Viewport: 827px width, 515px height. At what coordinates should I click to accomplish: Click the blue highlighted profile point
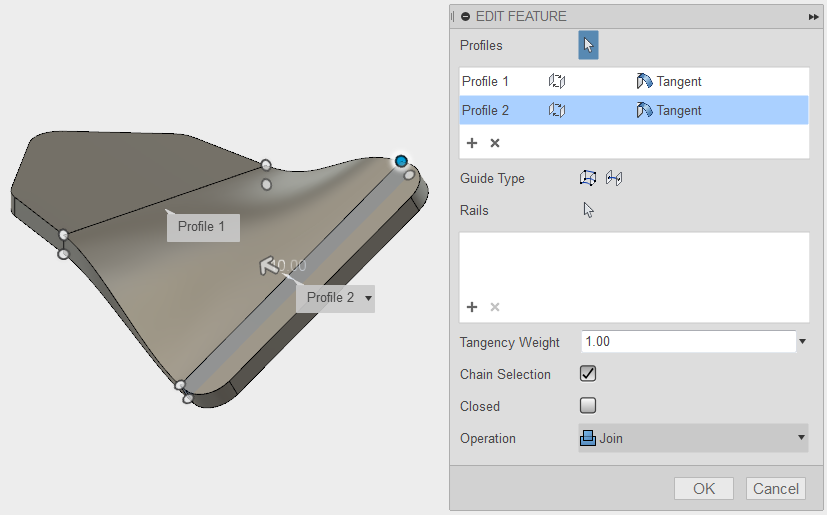(x=401, y=161)
